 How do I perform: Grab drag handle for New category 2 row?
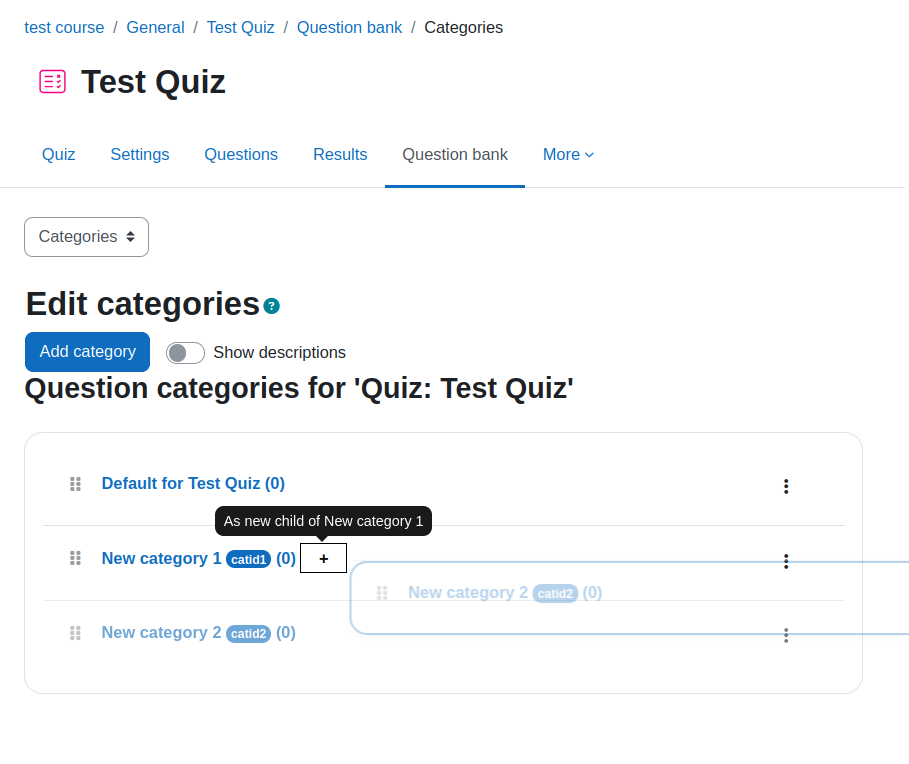pos(75,632)
